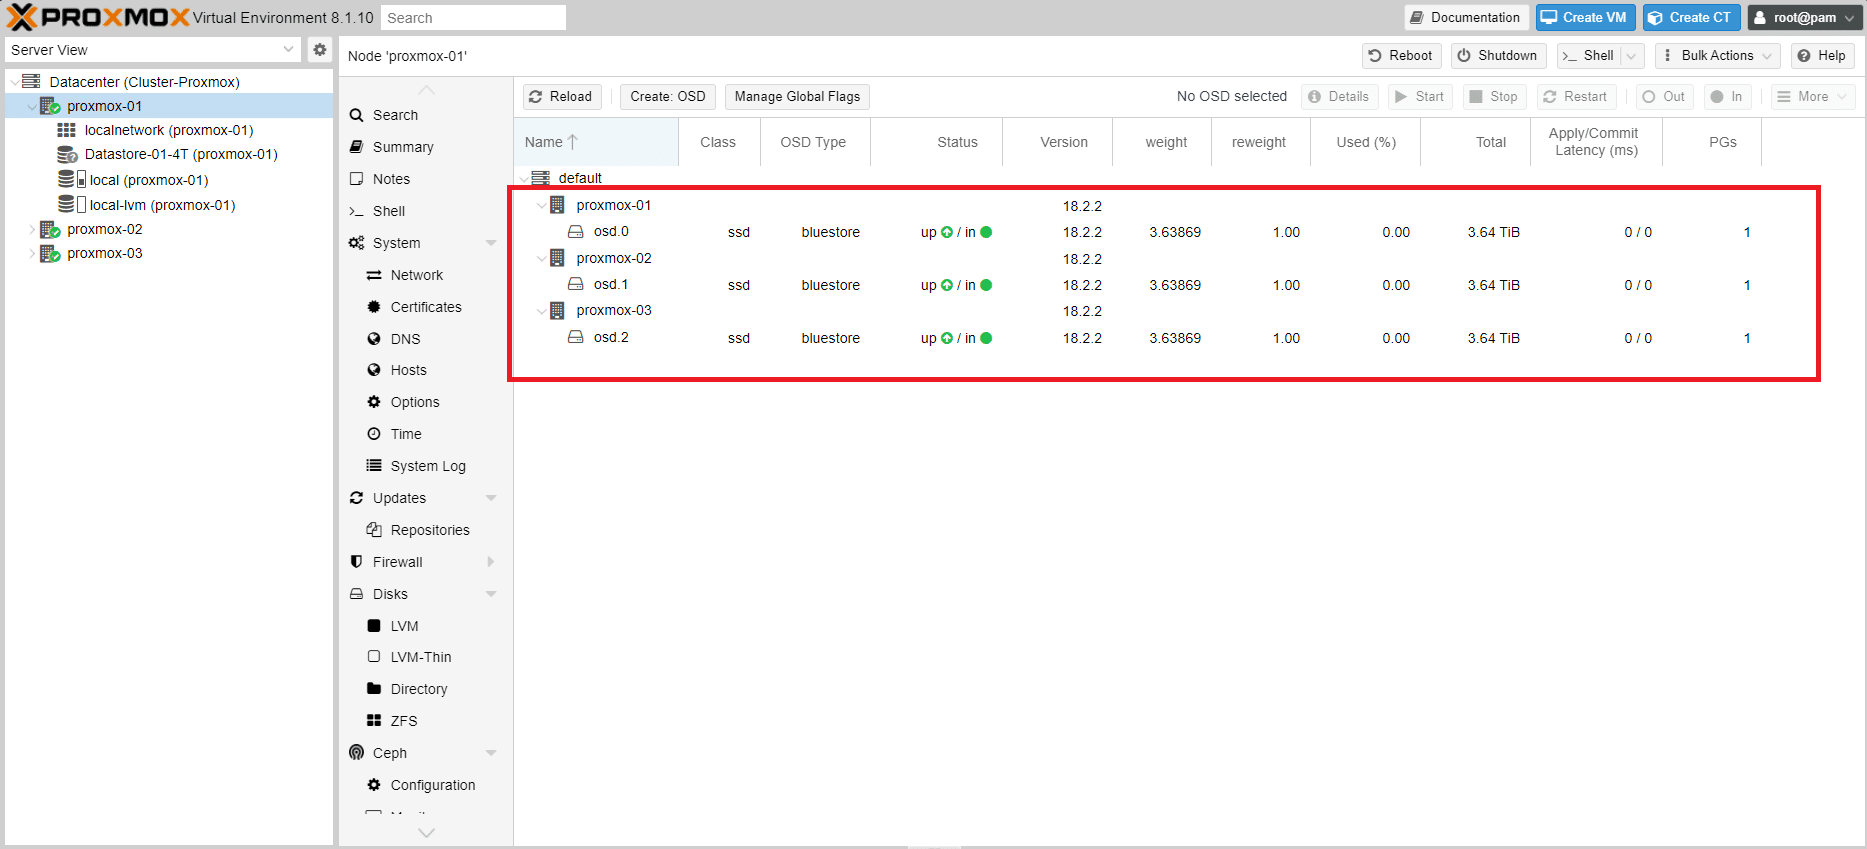Select Datacenter (Cluster-Proxmox) in the tree
This screenshot has height=849, width=1867.
click(x=144, y=82)
